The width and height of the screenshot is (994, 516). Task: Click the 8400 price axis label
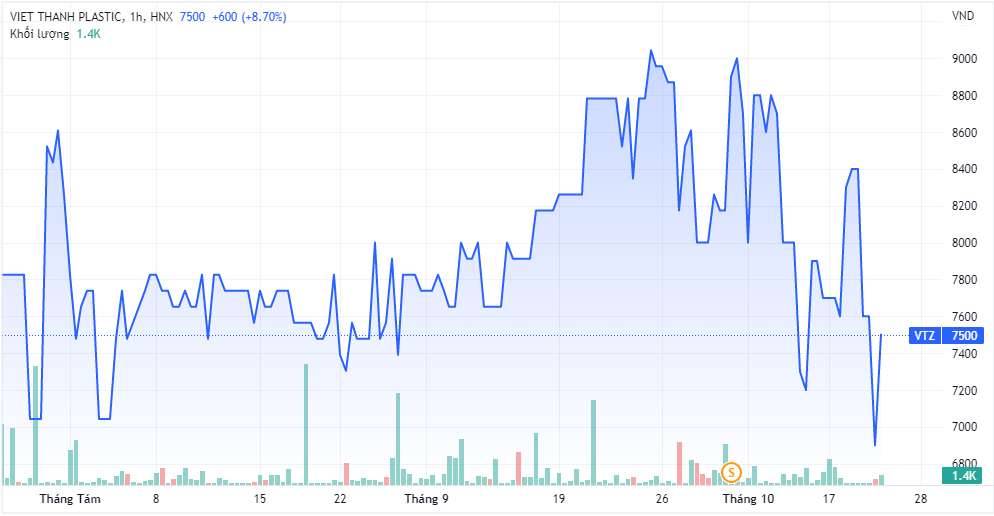(x=964, y=169)
